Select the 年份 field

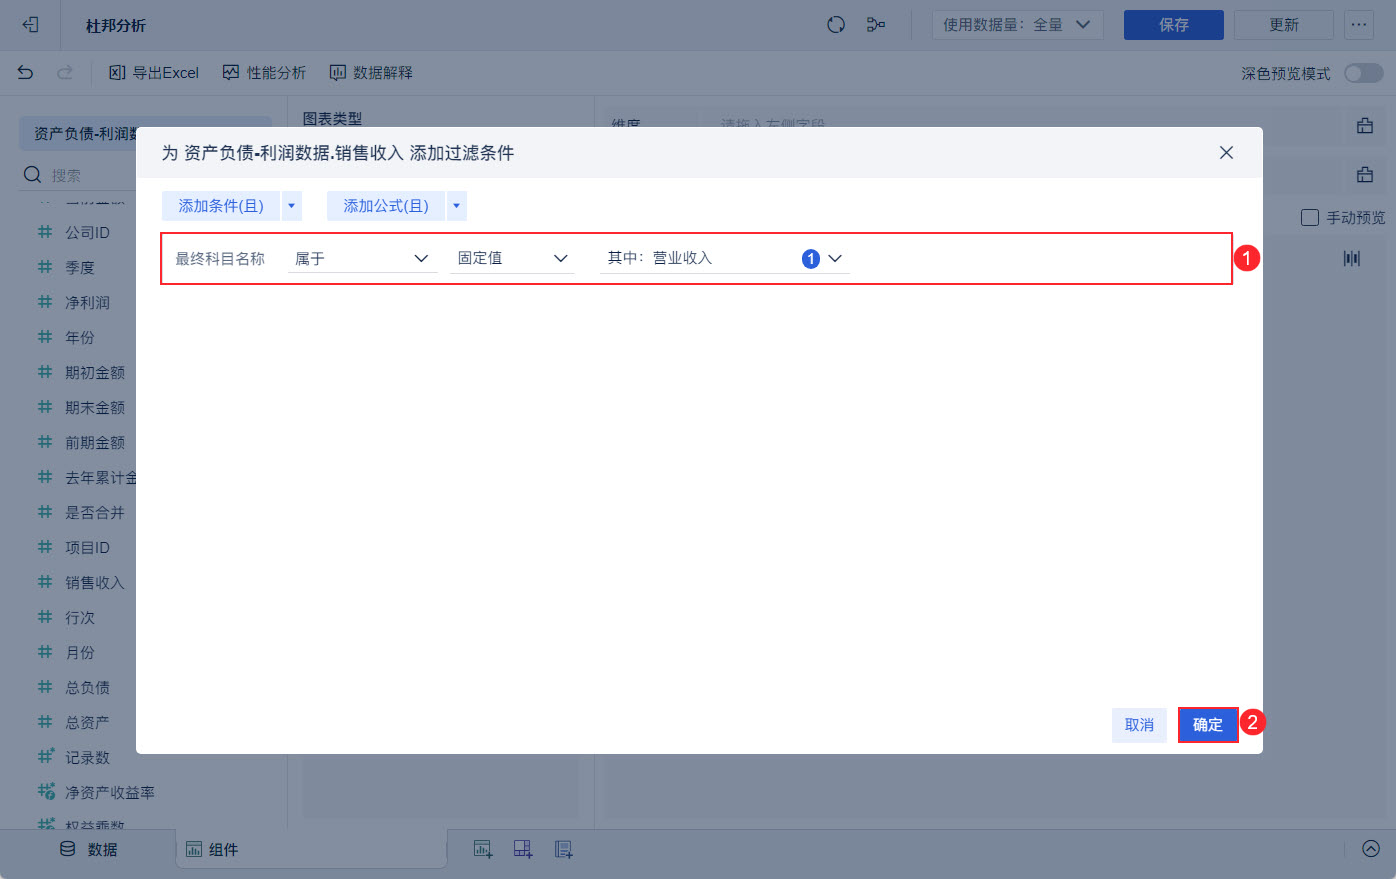point(80,337)
